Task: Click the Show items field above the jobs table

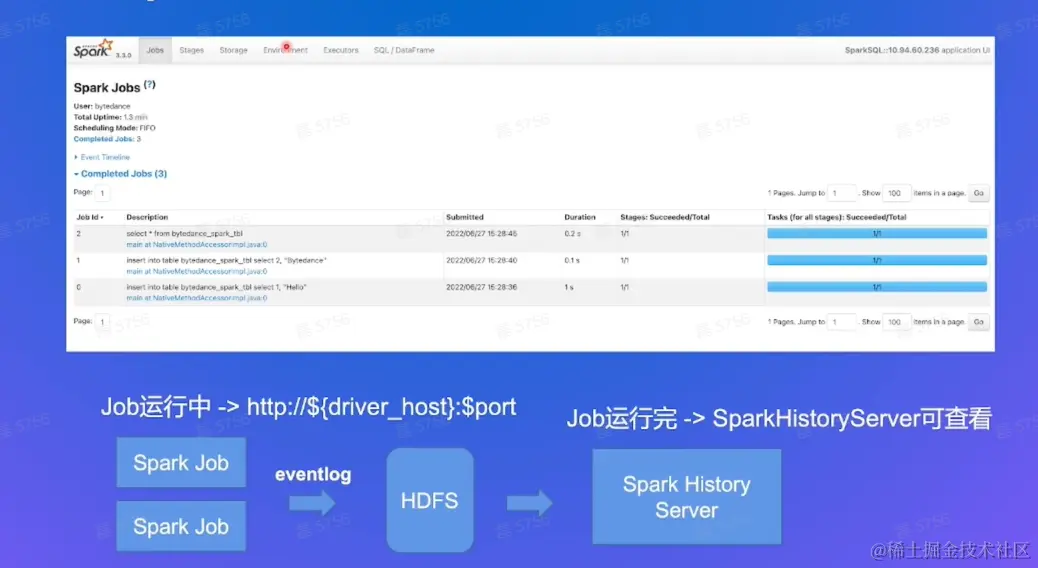Action: click(x=896, y=193)
